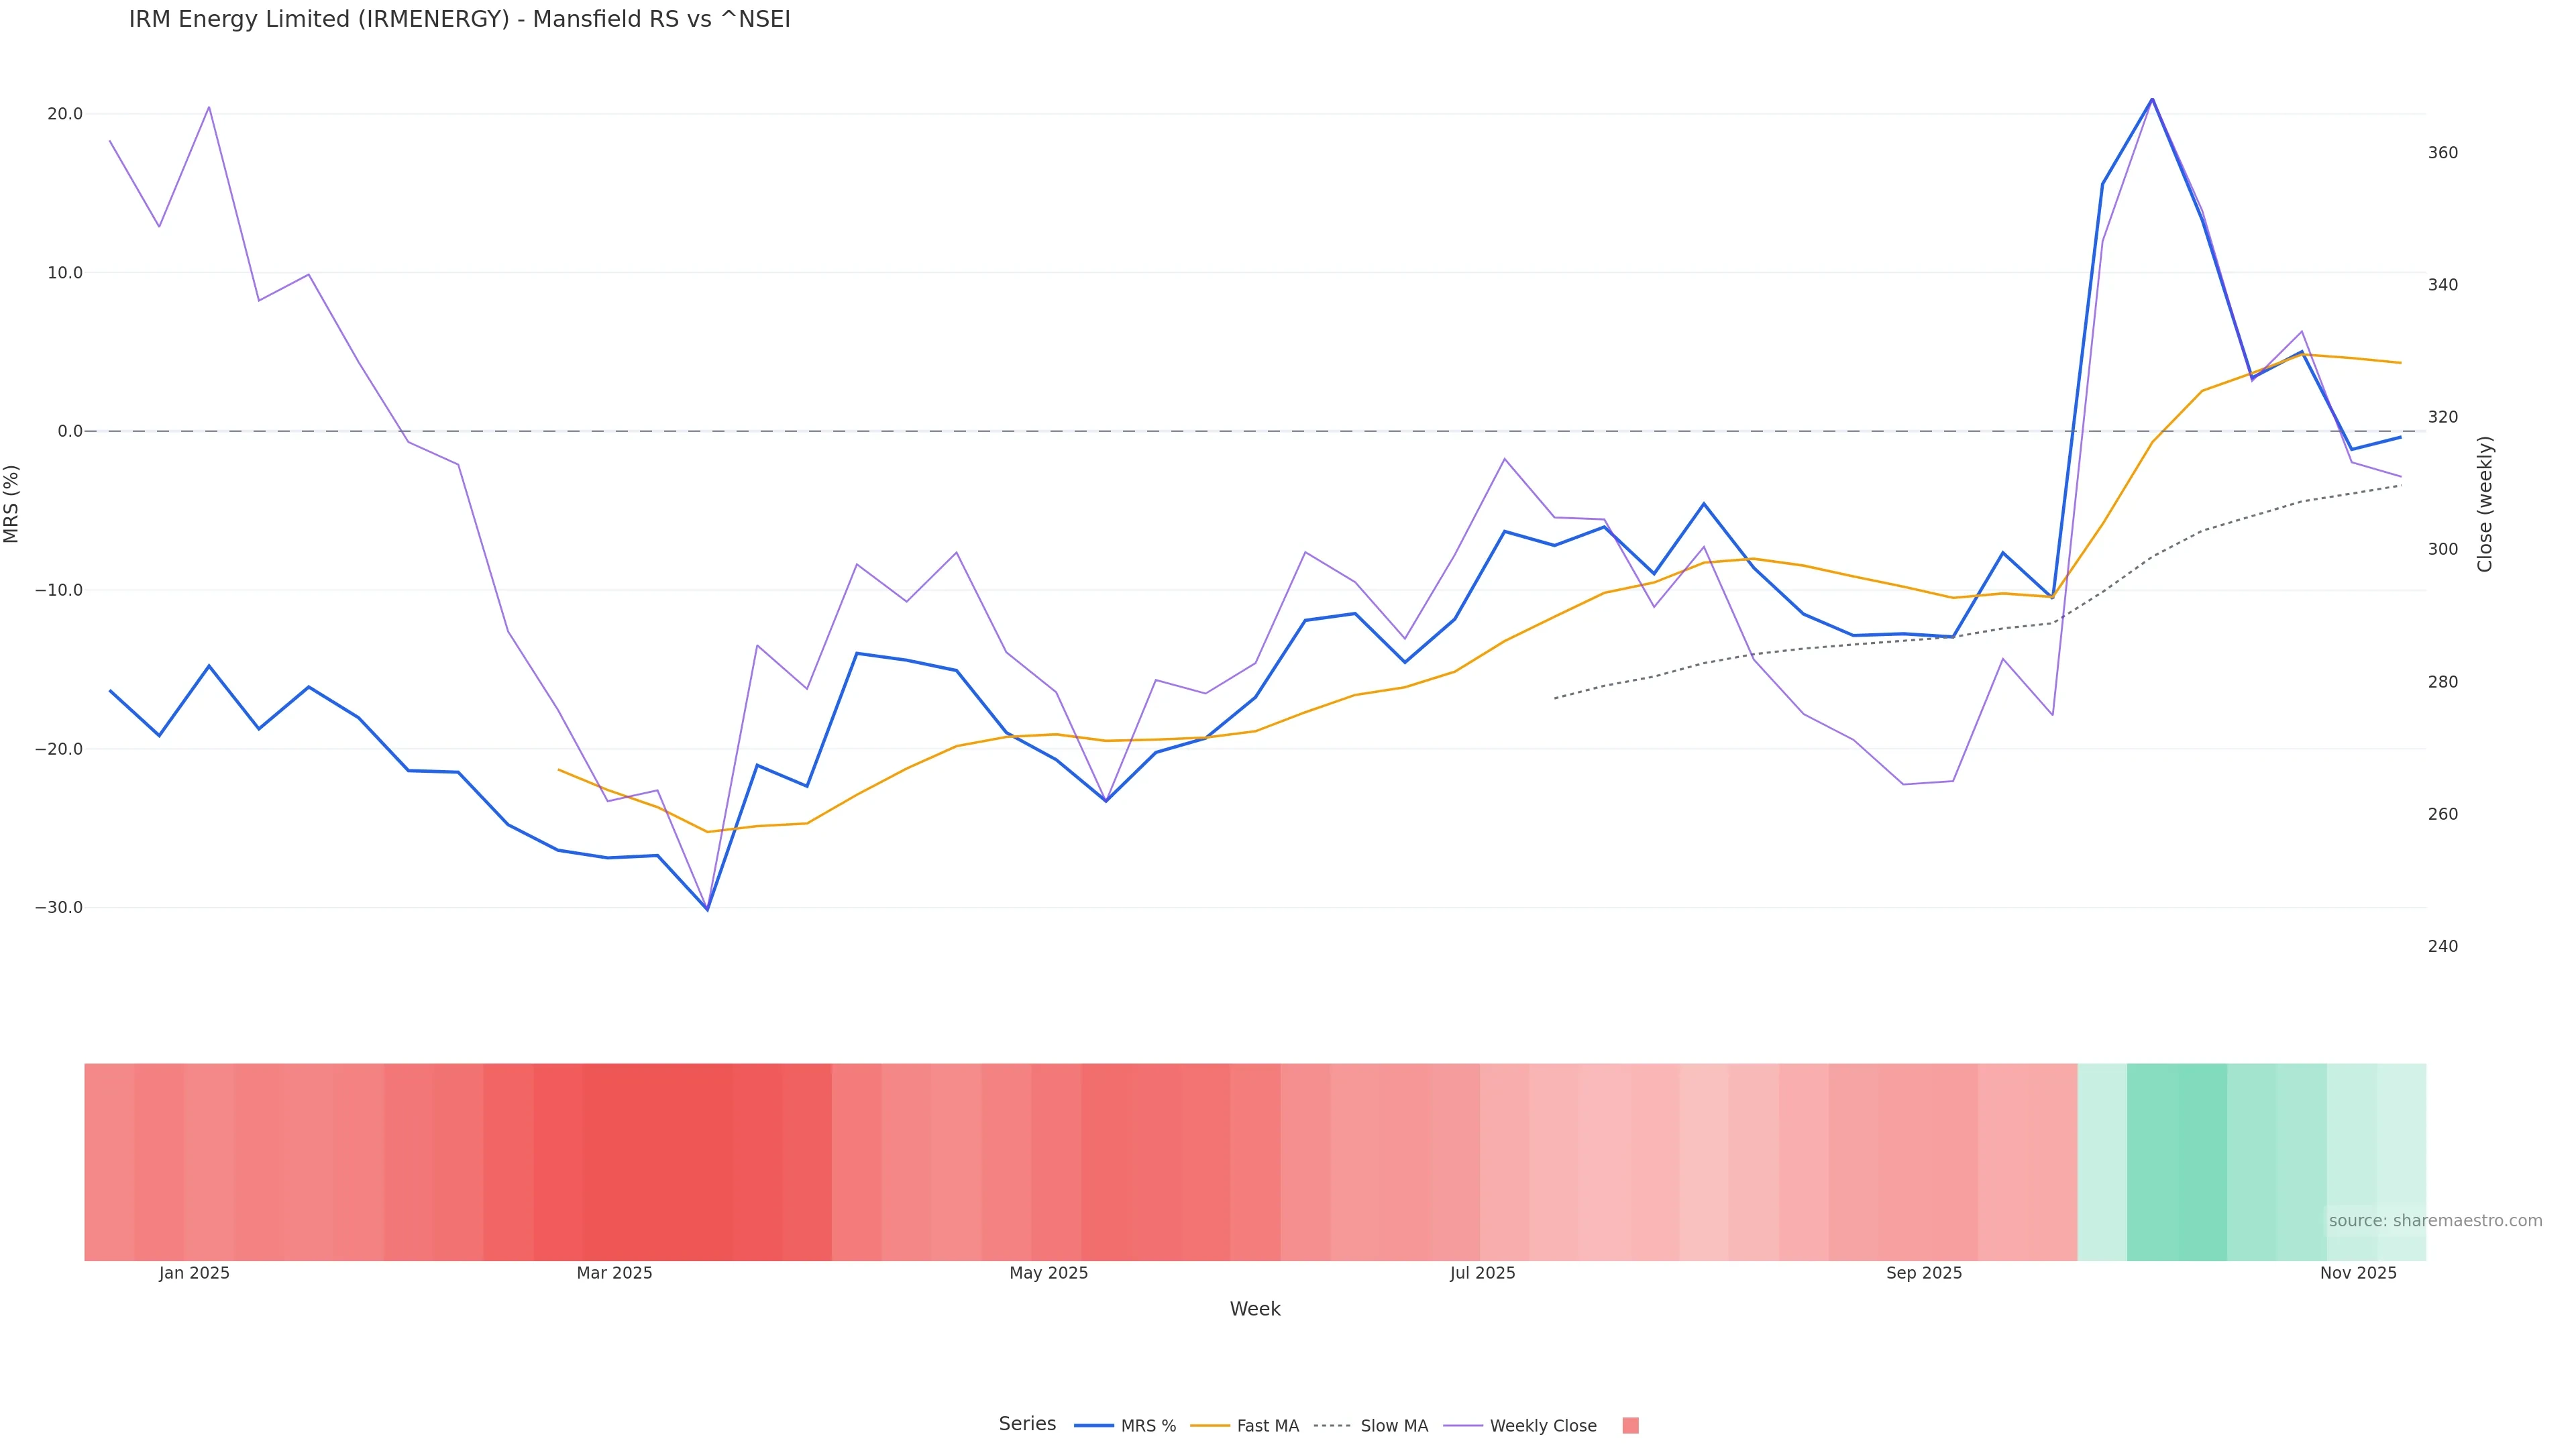2576x1449 pixels.
Task: Open the sharemaestro.com source text
Action: pos(2435,1221)
